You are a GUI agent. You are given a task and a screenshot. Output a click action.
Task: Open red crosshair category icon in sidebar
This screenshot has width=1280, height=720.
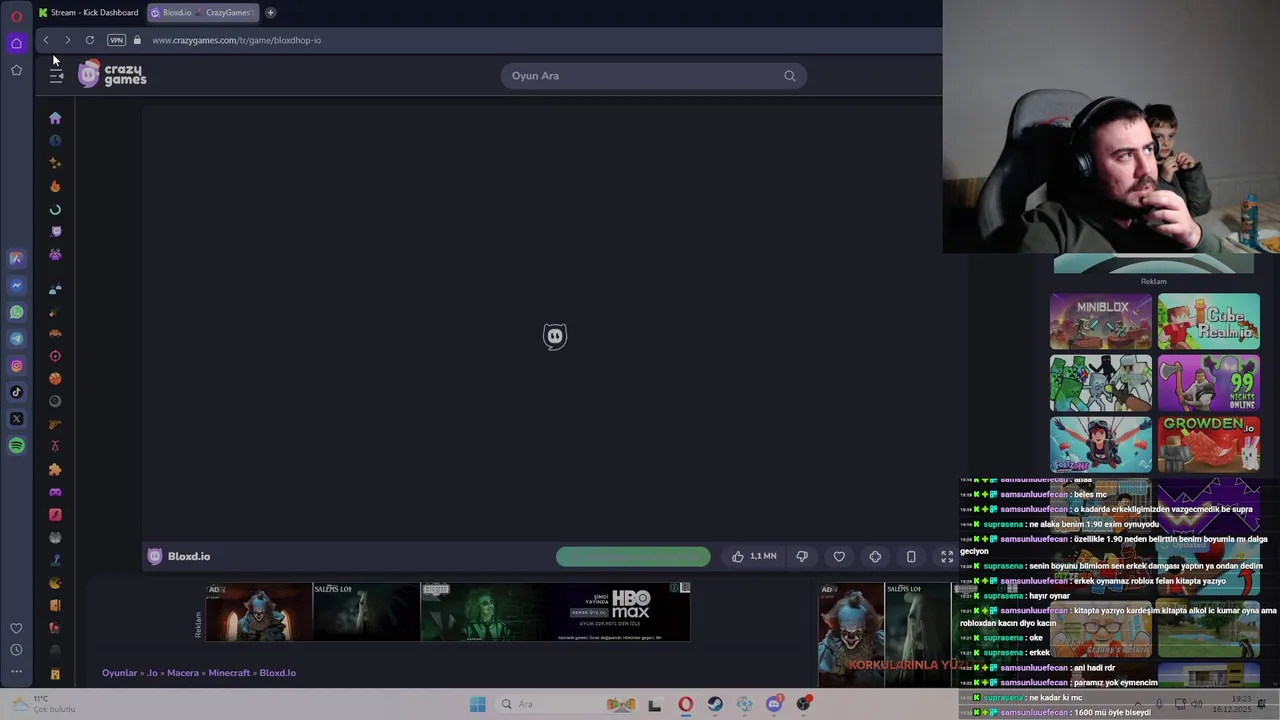[x=55, y=356]
